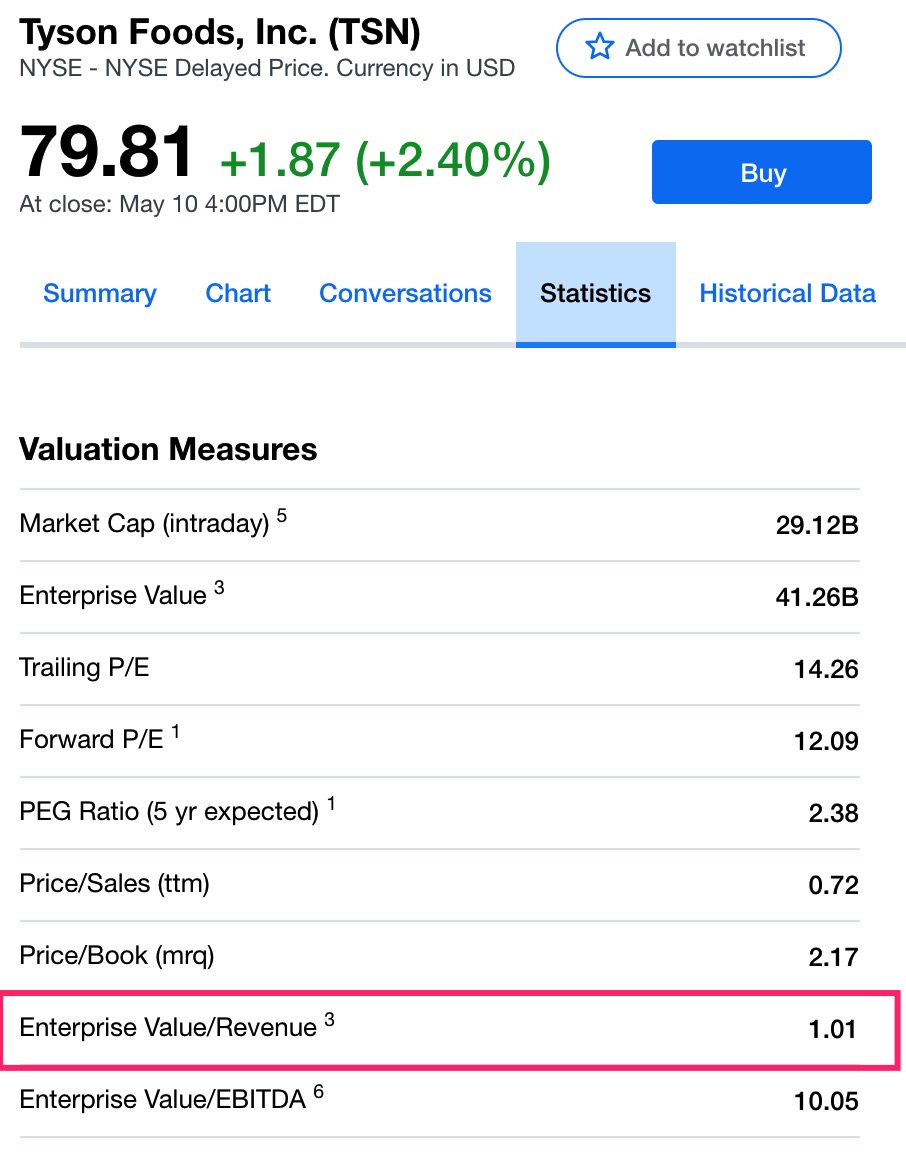Image resolution: width=906 pixels, height=1160 pixels.
Task: Switch to the Chart tab
Action: click(238, 294)
